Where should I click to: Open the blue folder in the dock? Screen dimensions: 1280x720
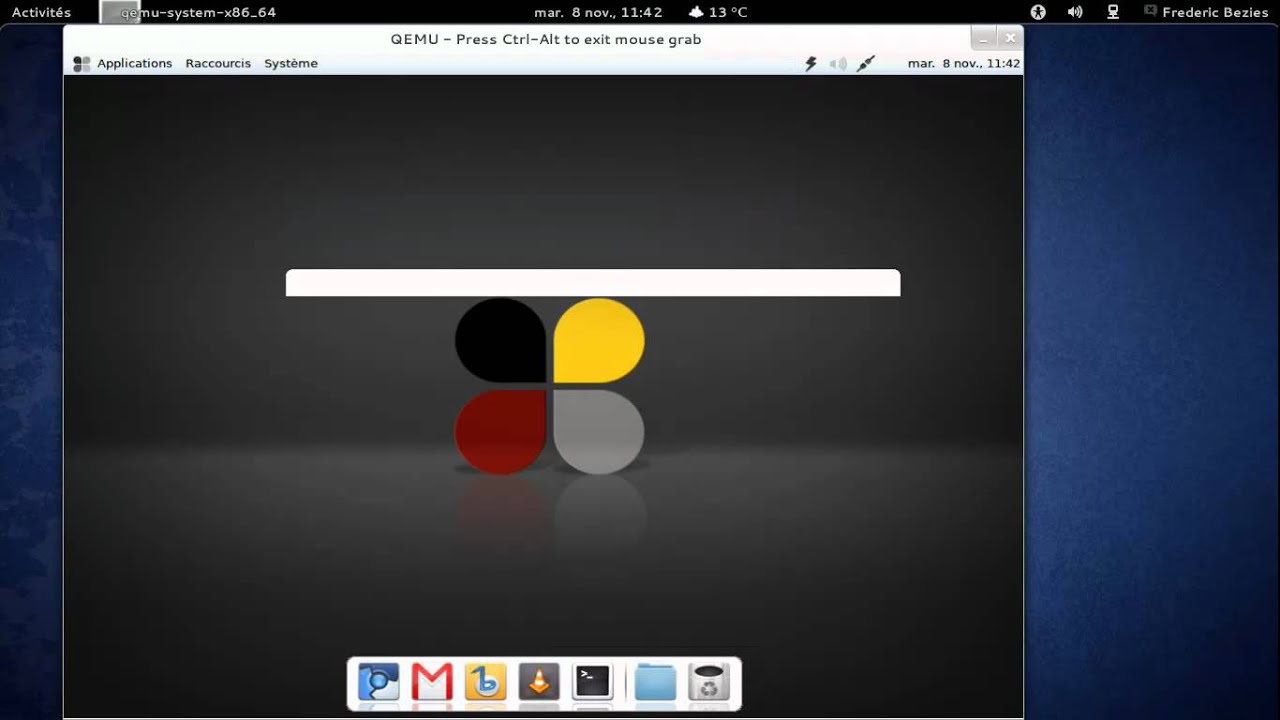coord(656,682)
